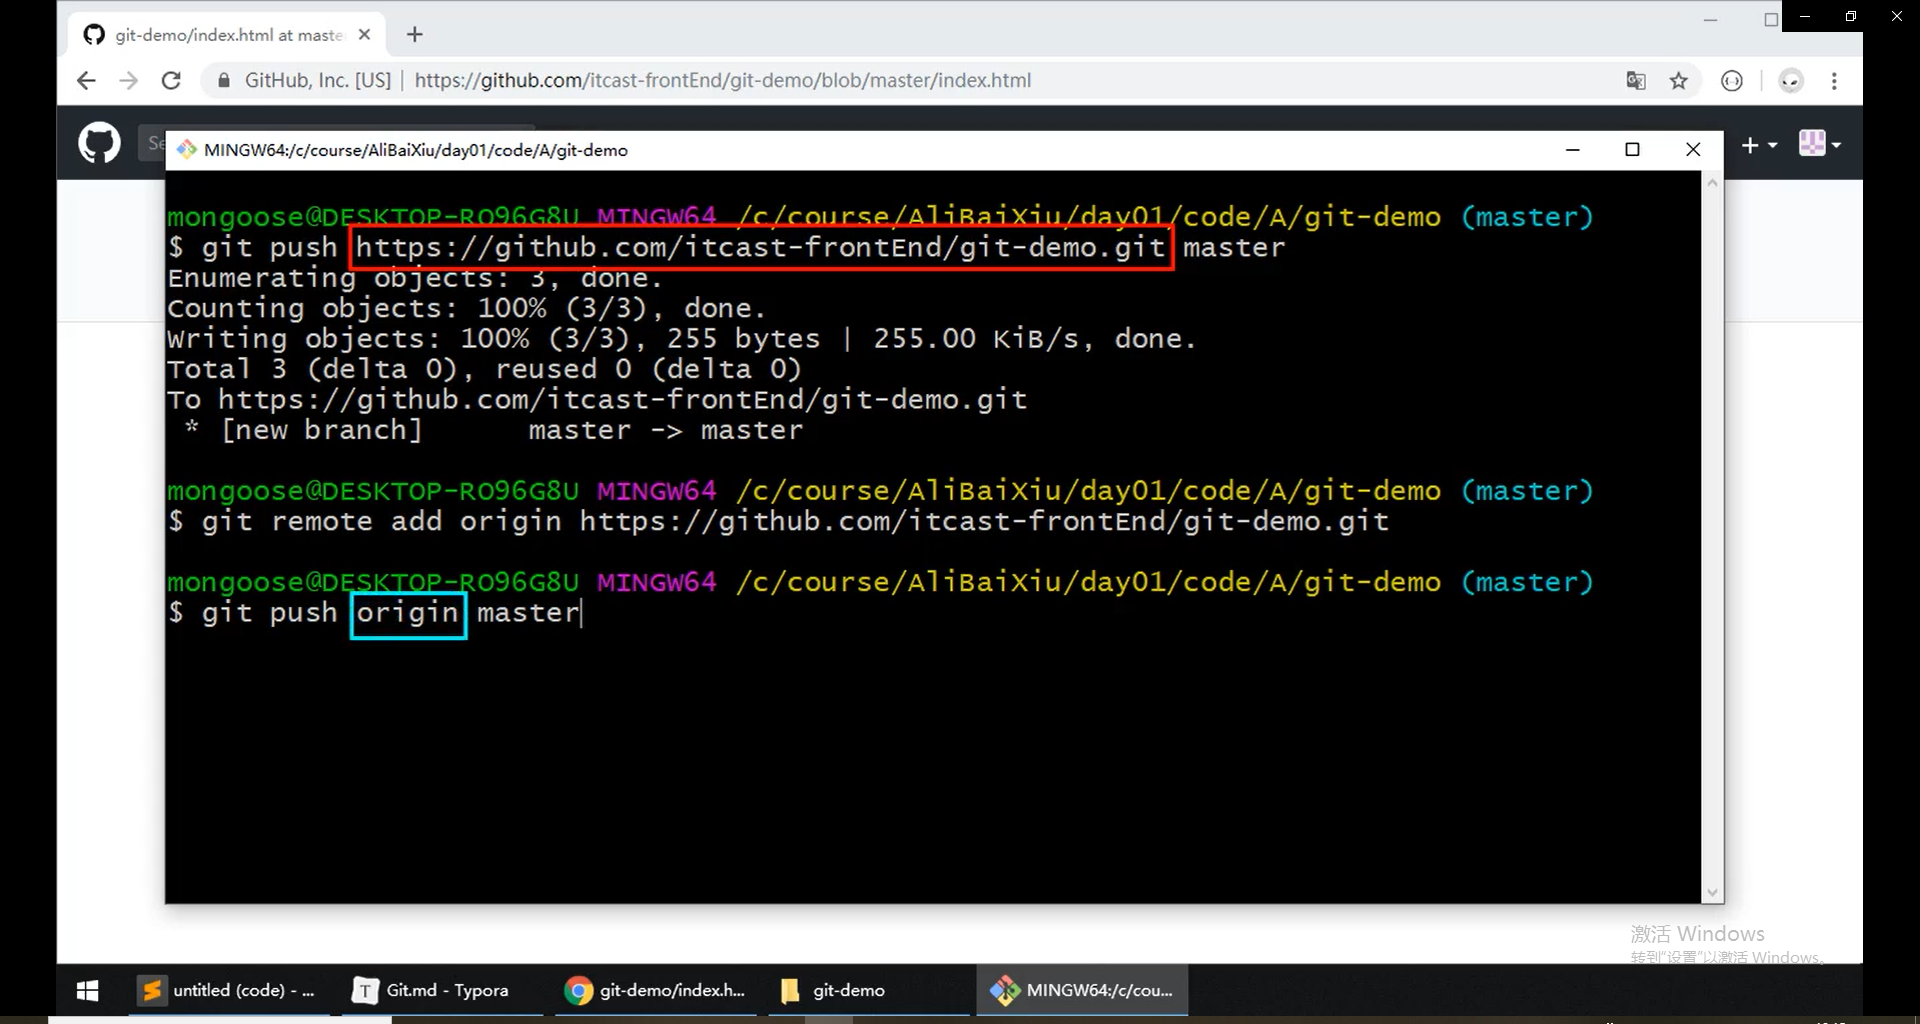Click the extensions {...} icon in toolbar

pyautogui.click(x=1733, y=80)
